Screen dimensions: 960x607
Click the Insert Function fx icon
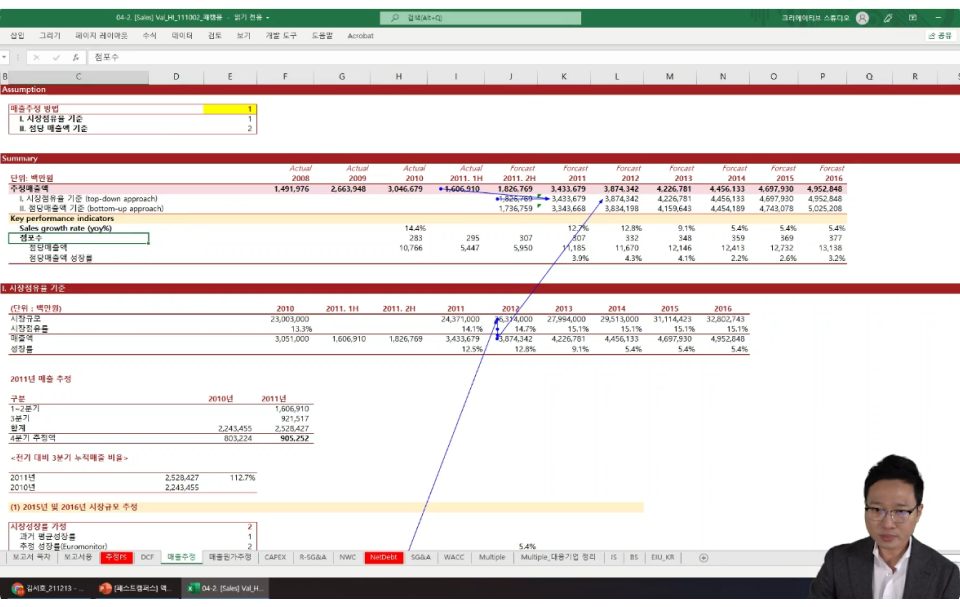click(x=76, y=57)
